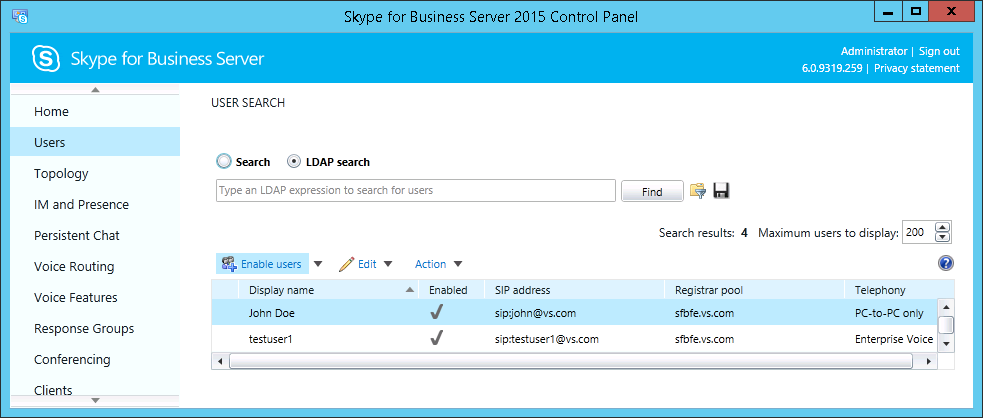Click sfbfe.vs.com pool for John Doe
Viewport: 983px width, 418px height.
pyautogui.click(x=705, y=313)
